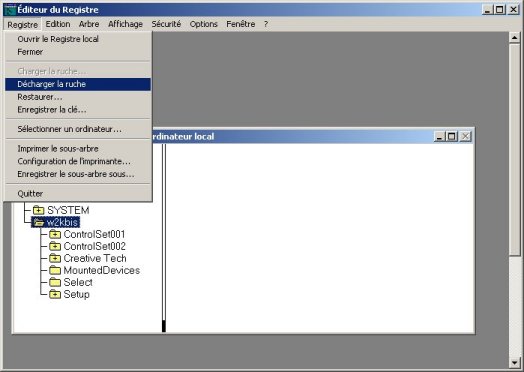Open the Sécurité menu
The height and width of the screenshot is (372, 524).
click(166, 24)
